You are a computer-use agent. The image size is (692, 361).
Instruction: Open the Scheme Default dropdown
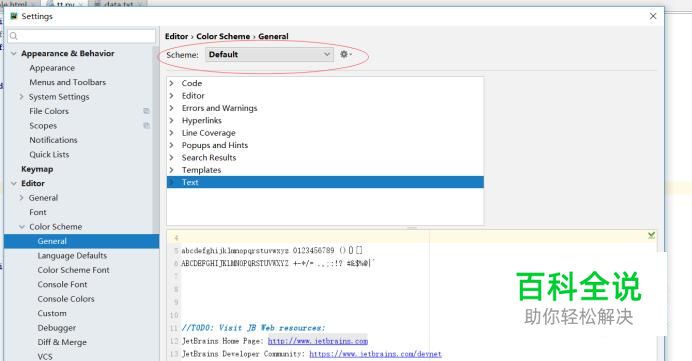click(x=269, y=54)
